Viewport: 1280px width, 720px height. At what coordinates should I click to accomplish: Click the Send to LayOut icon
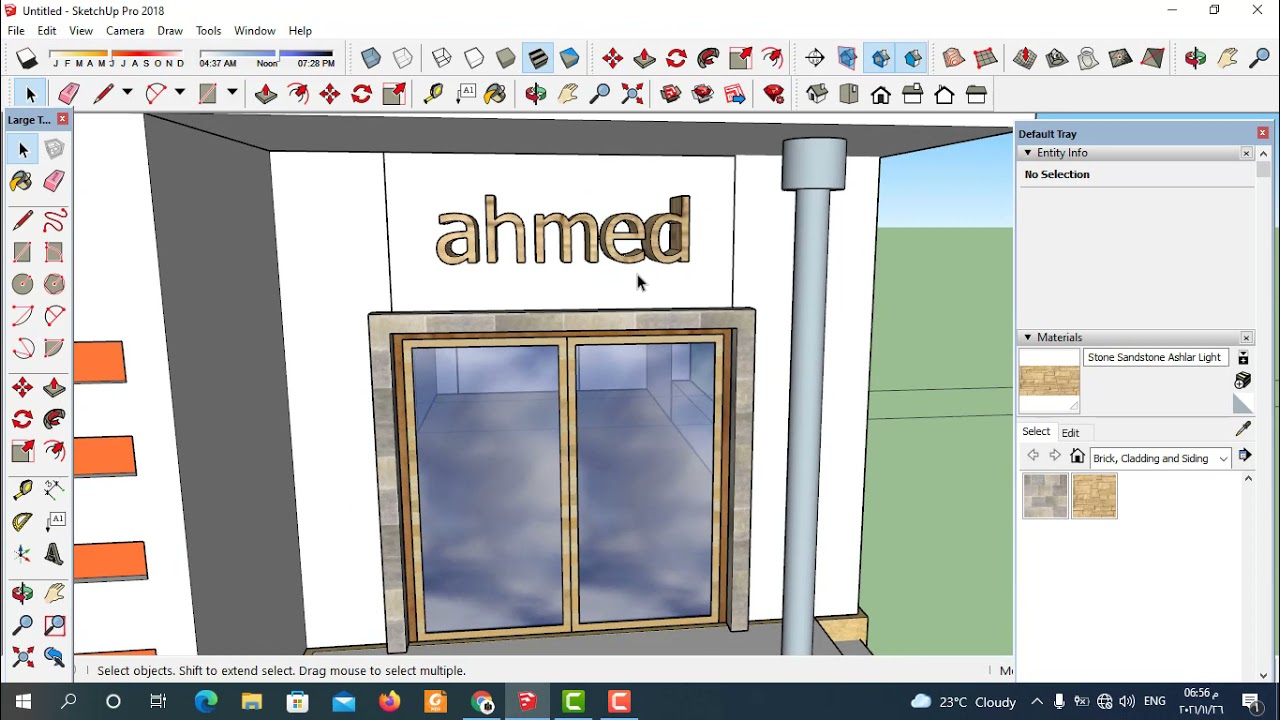point(735,94)
